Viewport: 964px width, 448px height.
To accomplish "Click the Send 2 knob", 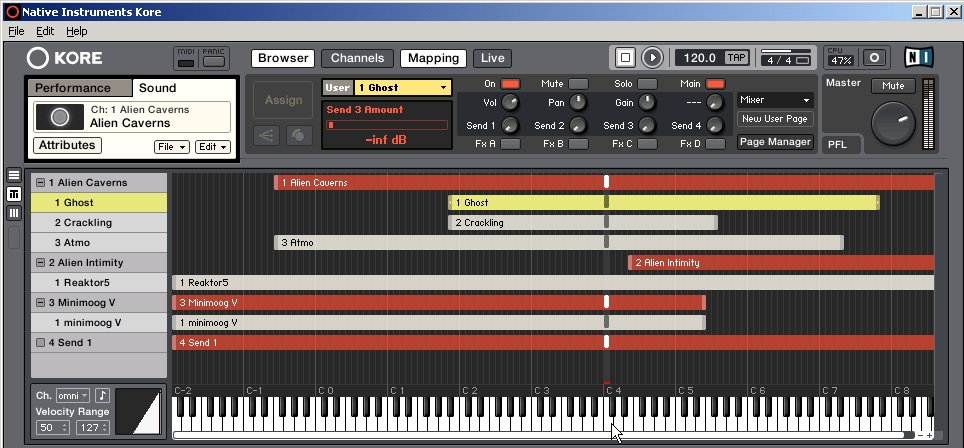I will coord(578,125).
